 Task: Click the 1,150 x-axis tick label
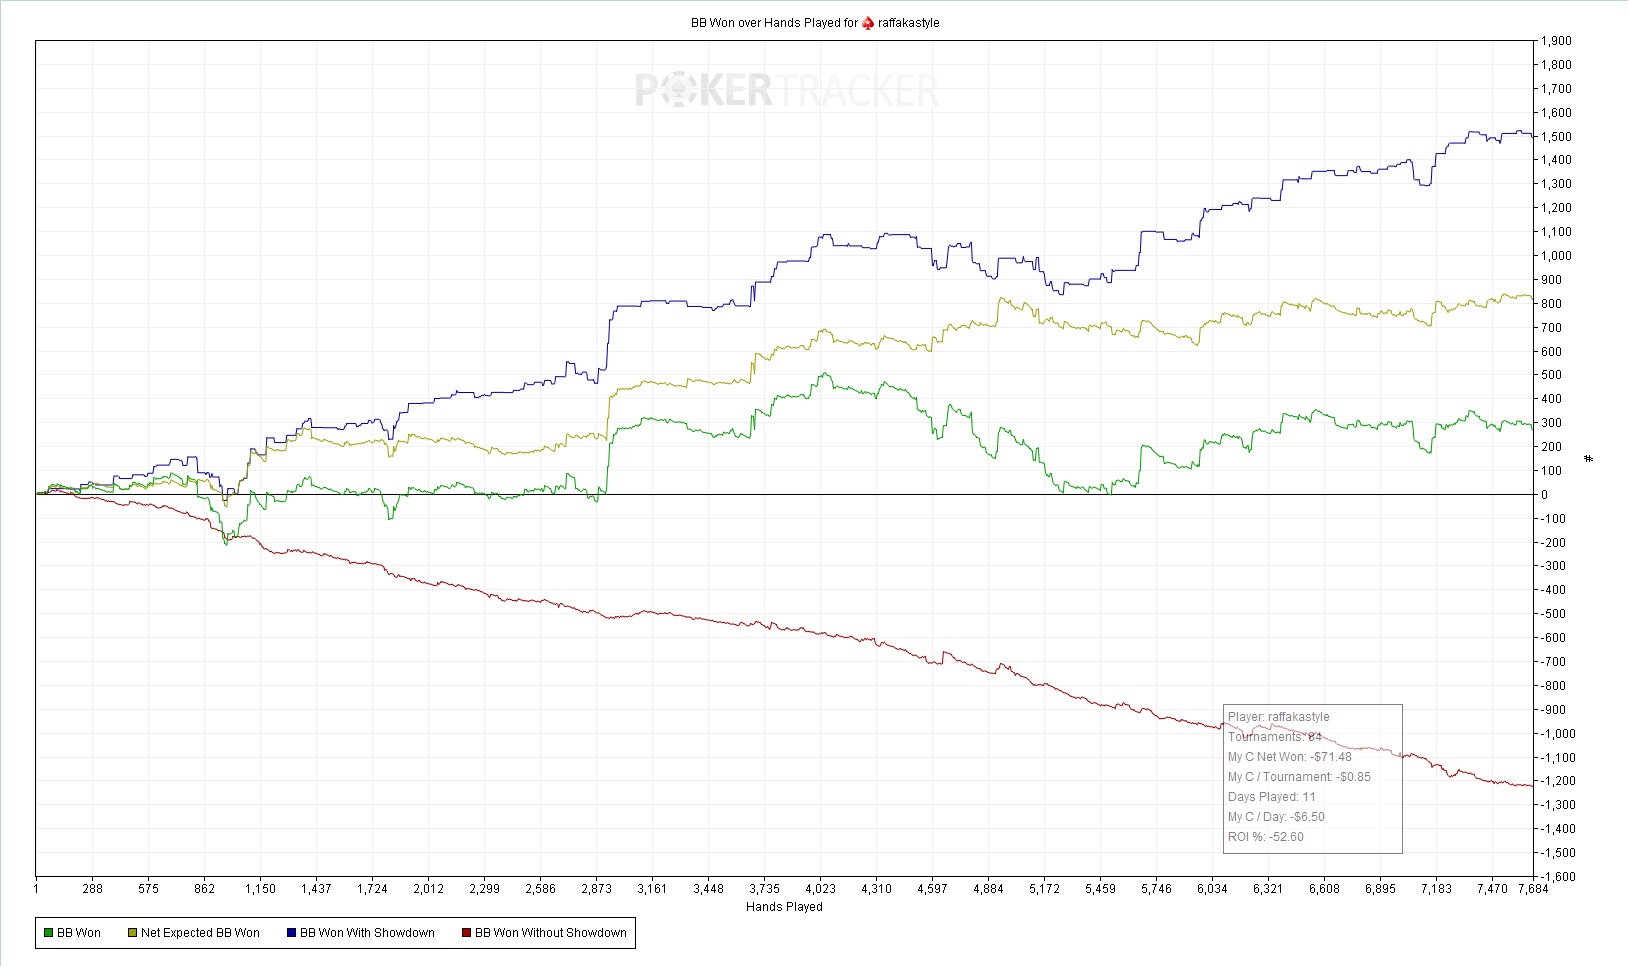click(261, 888)
